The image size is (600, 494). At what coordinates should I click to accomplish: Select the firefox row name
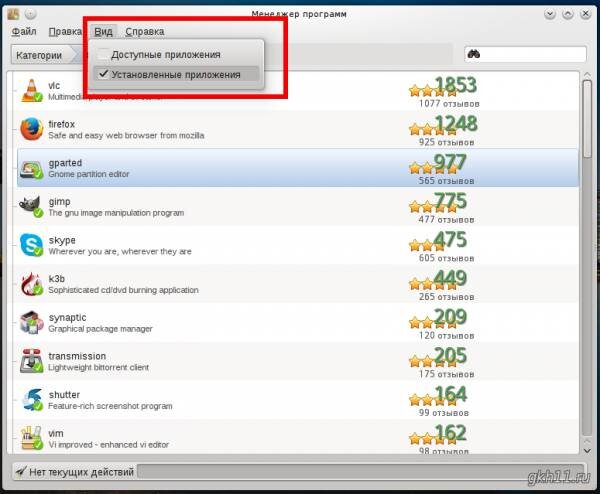coord(62,124)
